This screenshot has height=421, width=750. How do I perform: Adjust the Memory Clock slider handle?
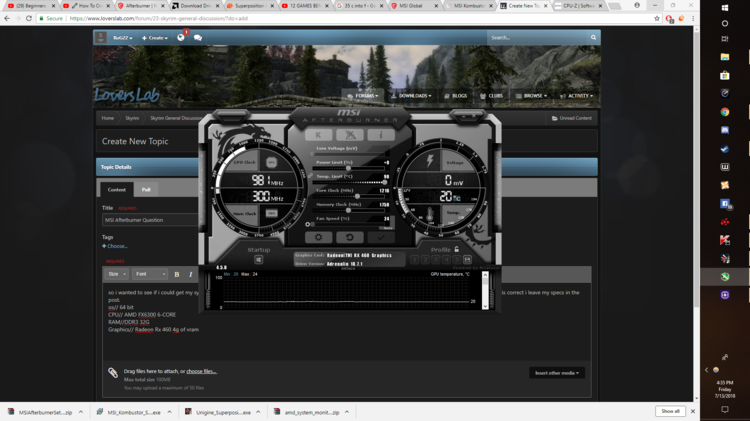click(x=348, y=210)
